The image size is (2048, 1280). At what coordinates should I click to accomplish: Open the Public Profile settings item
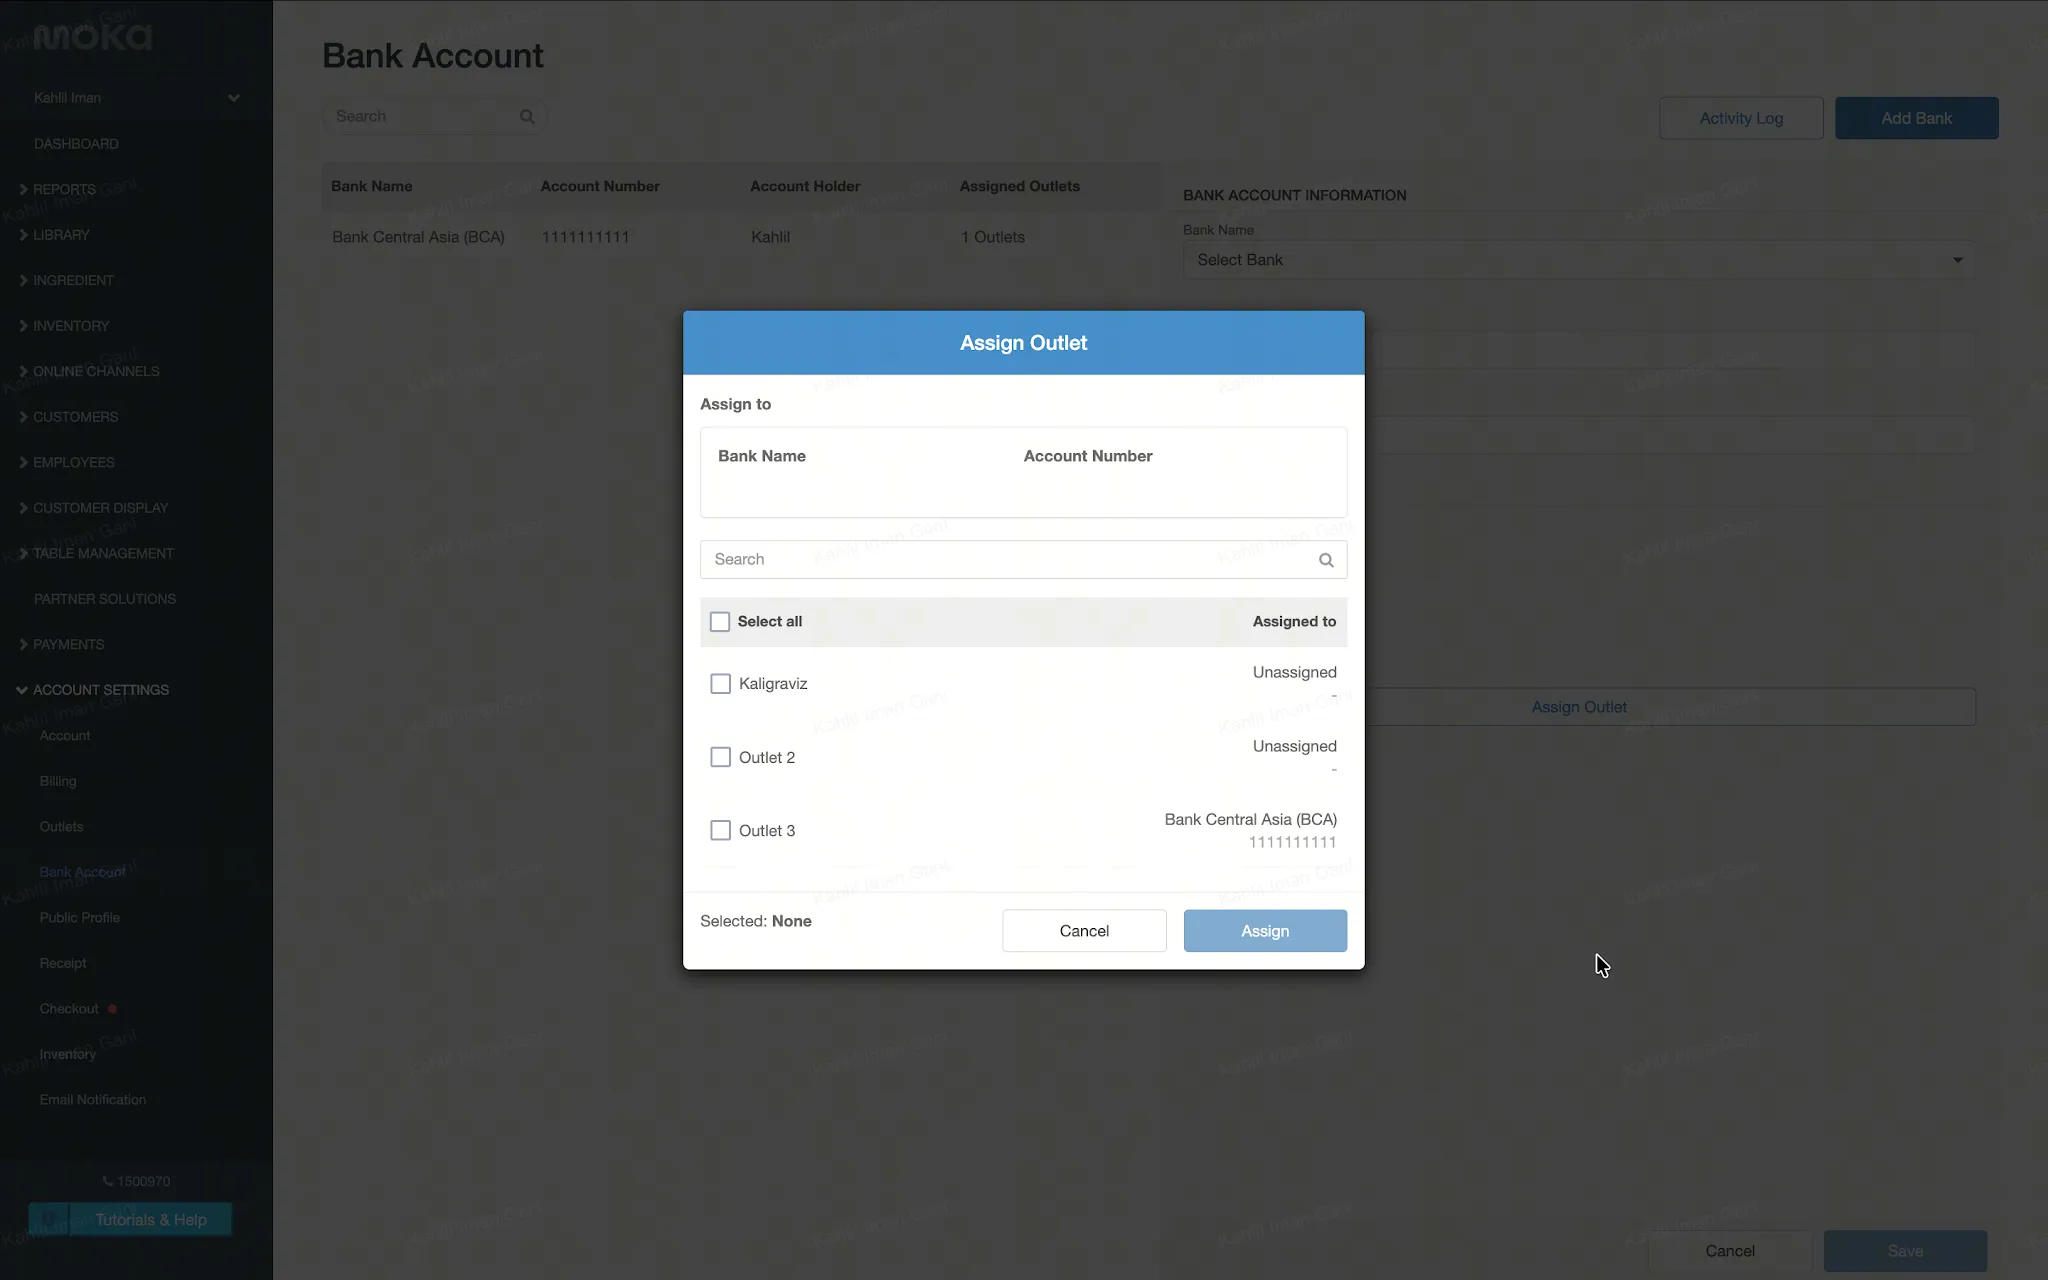pos(80,918)
